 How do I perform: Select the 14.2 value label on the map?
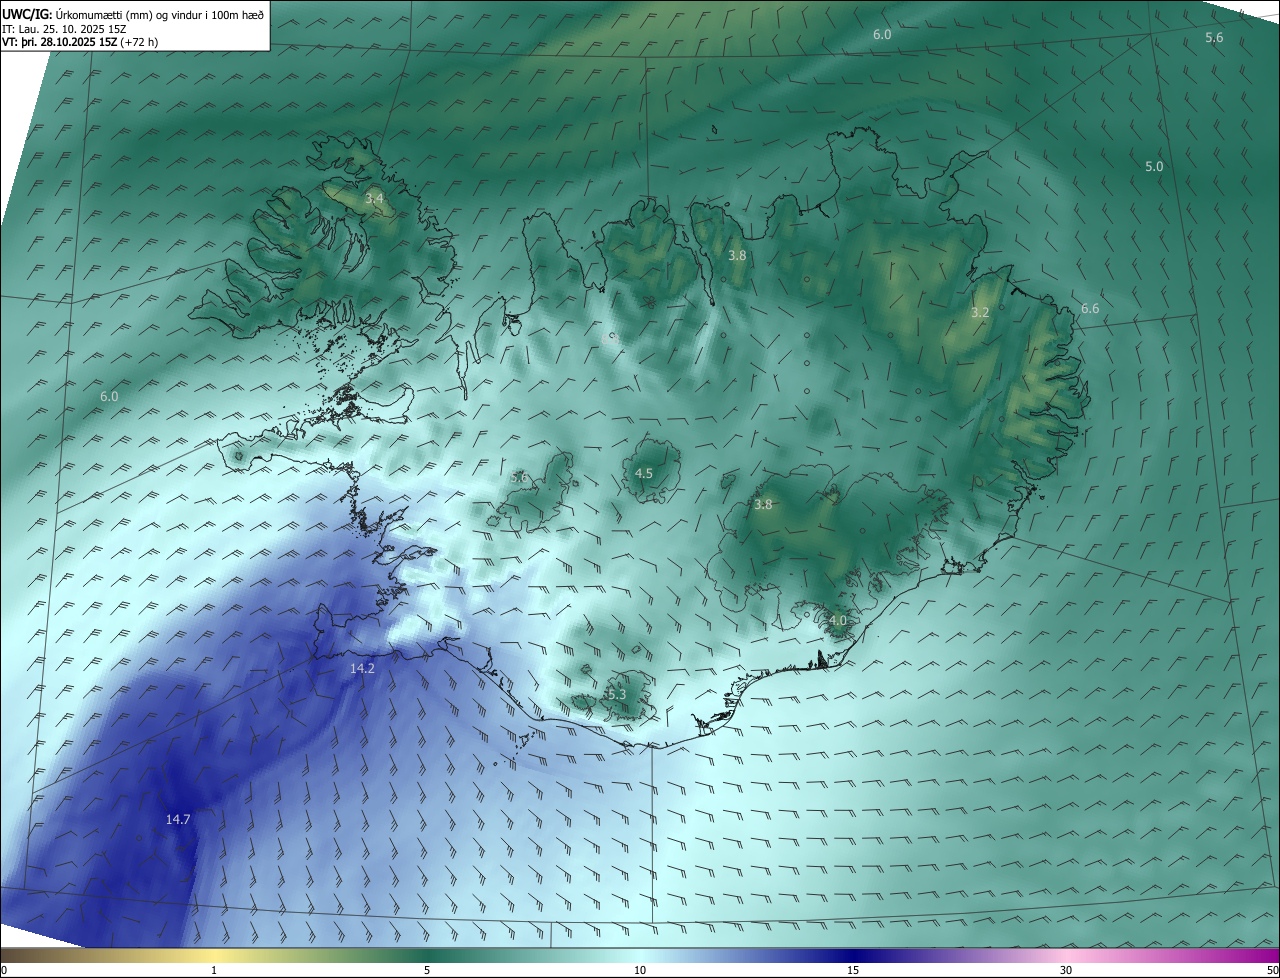[x=362, y=668]
